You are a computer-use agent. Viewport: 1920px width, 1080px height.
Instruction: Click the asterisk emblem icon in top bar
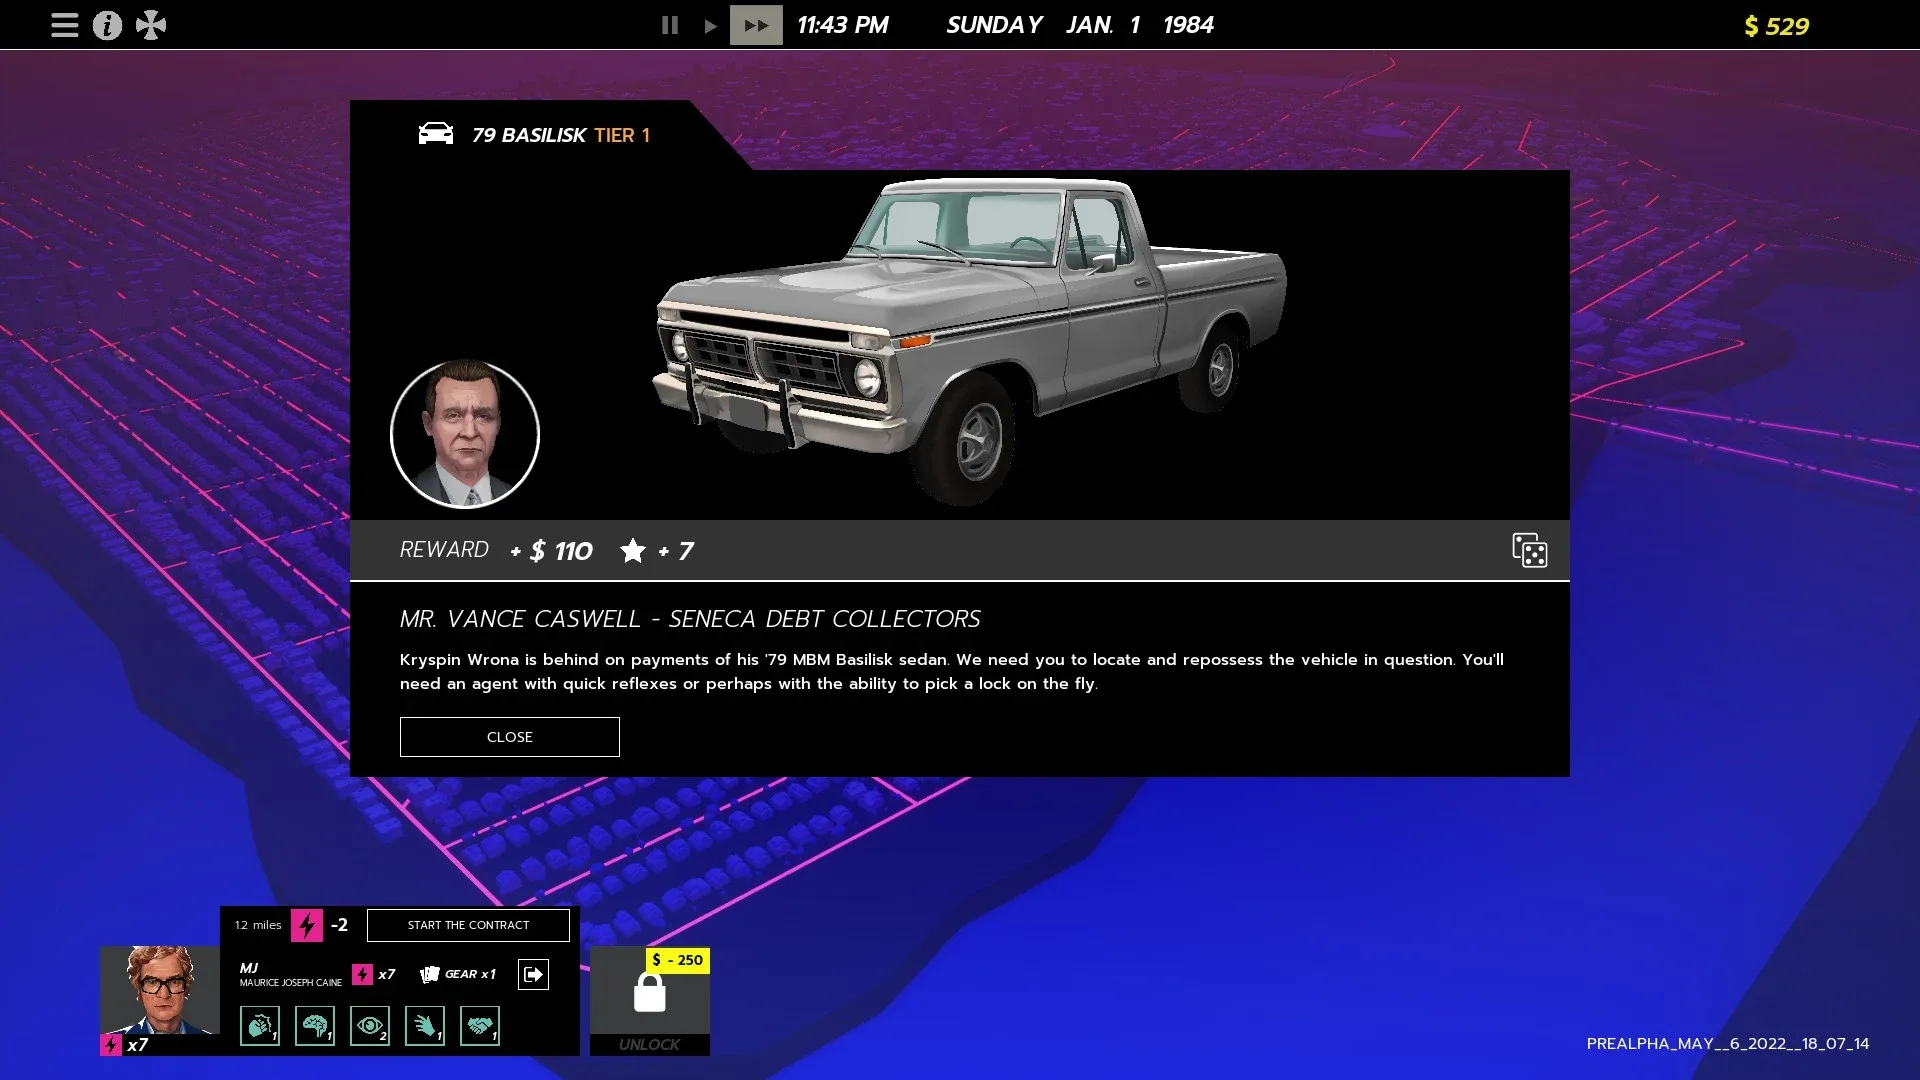(151, 25)
